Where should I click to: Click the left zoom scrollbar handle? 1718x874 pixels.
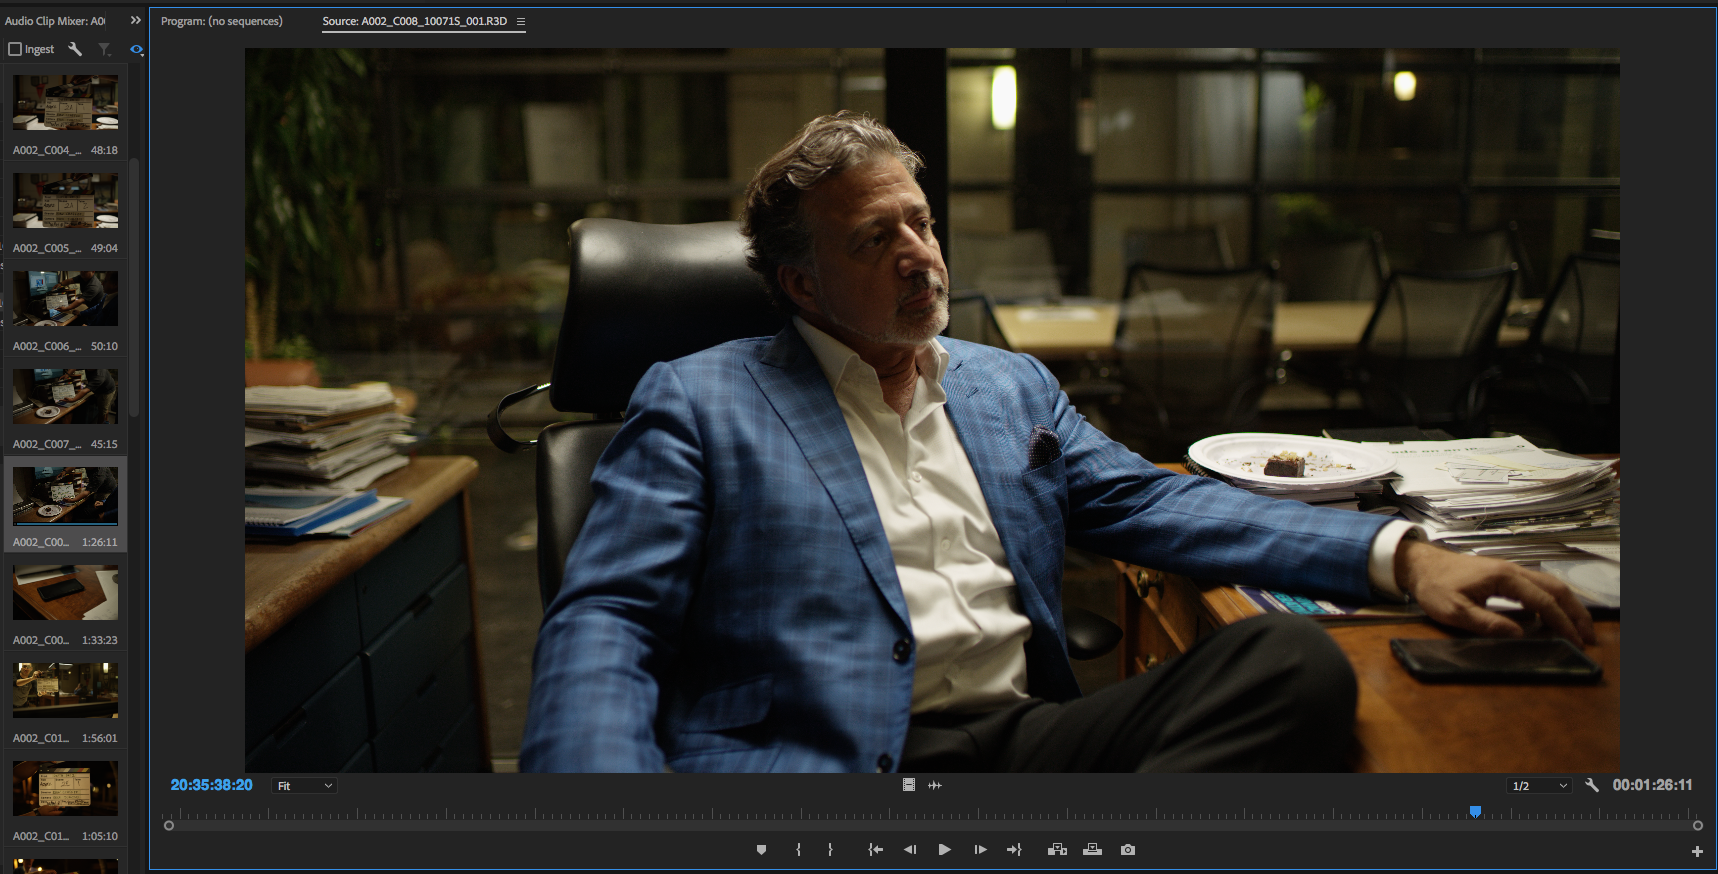(x=169, y=826)
